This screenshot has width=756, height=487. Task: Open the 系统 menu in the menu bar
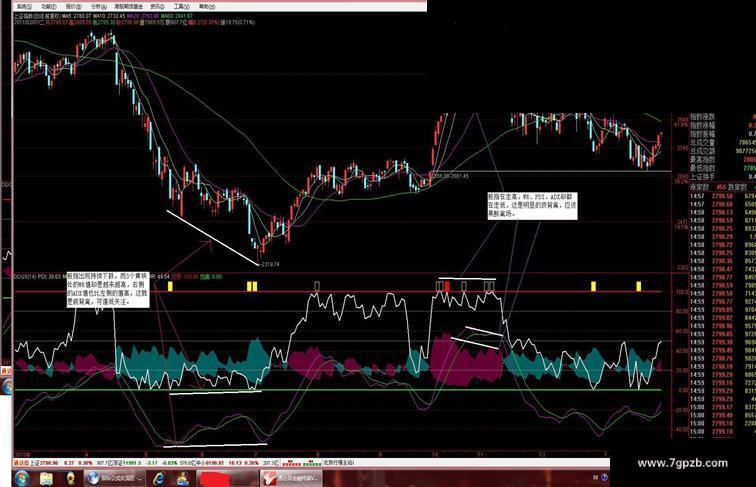point(24,7)
